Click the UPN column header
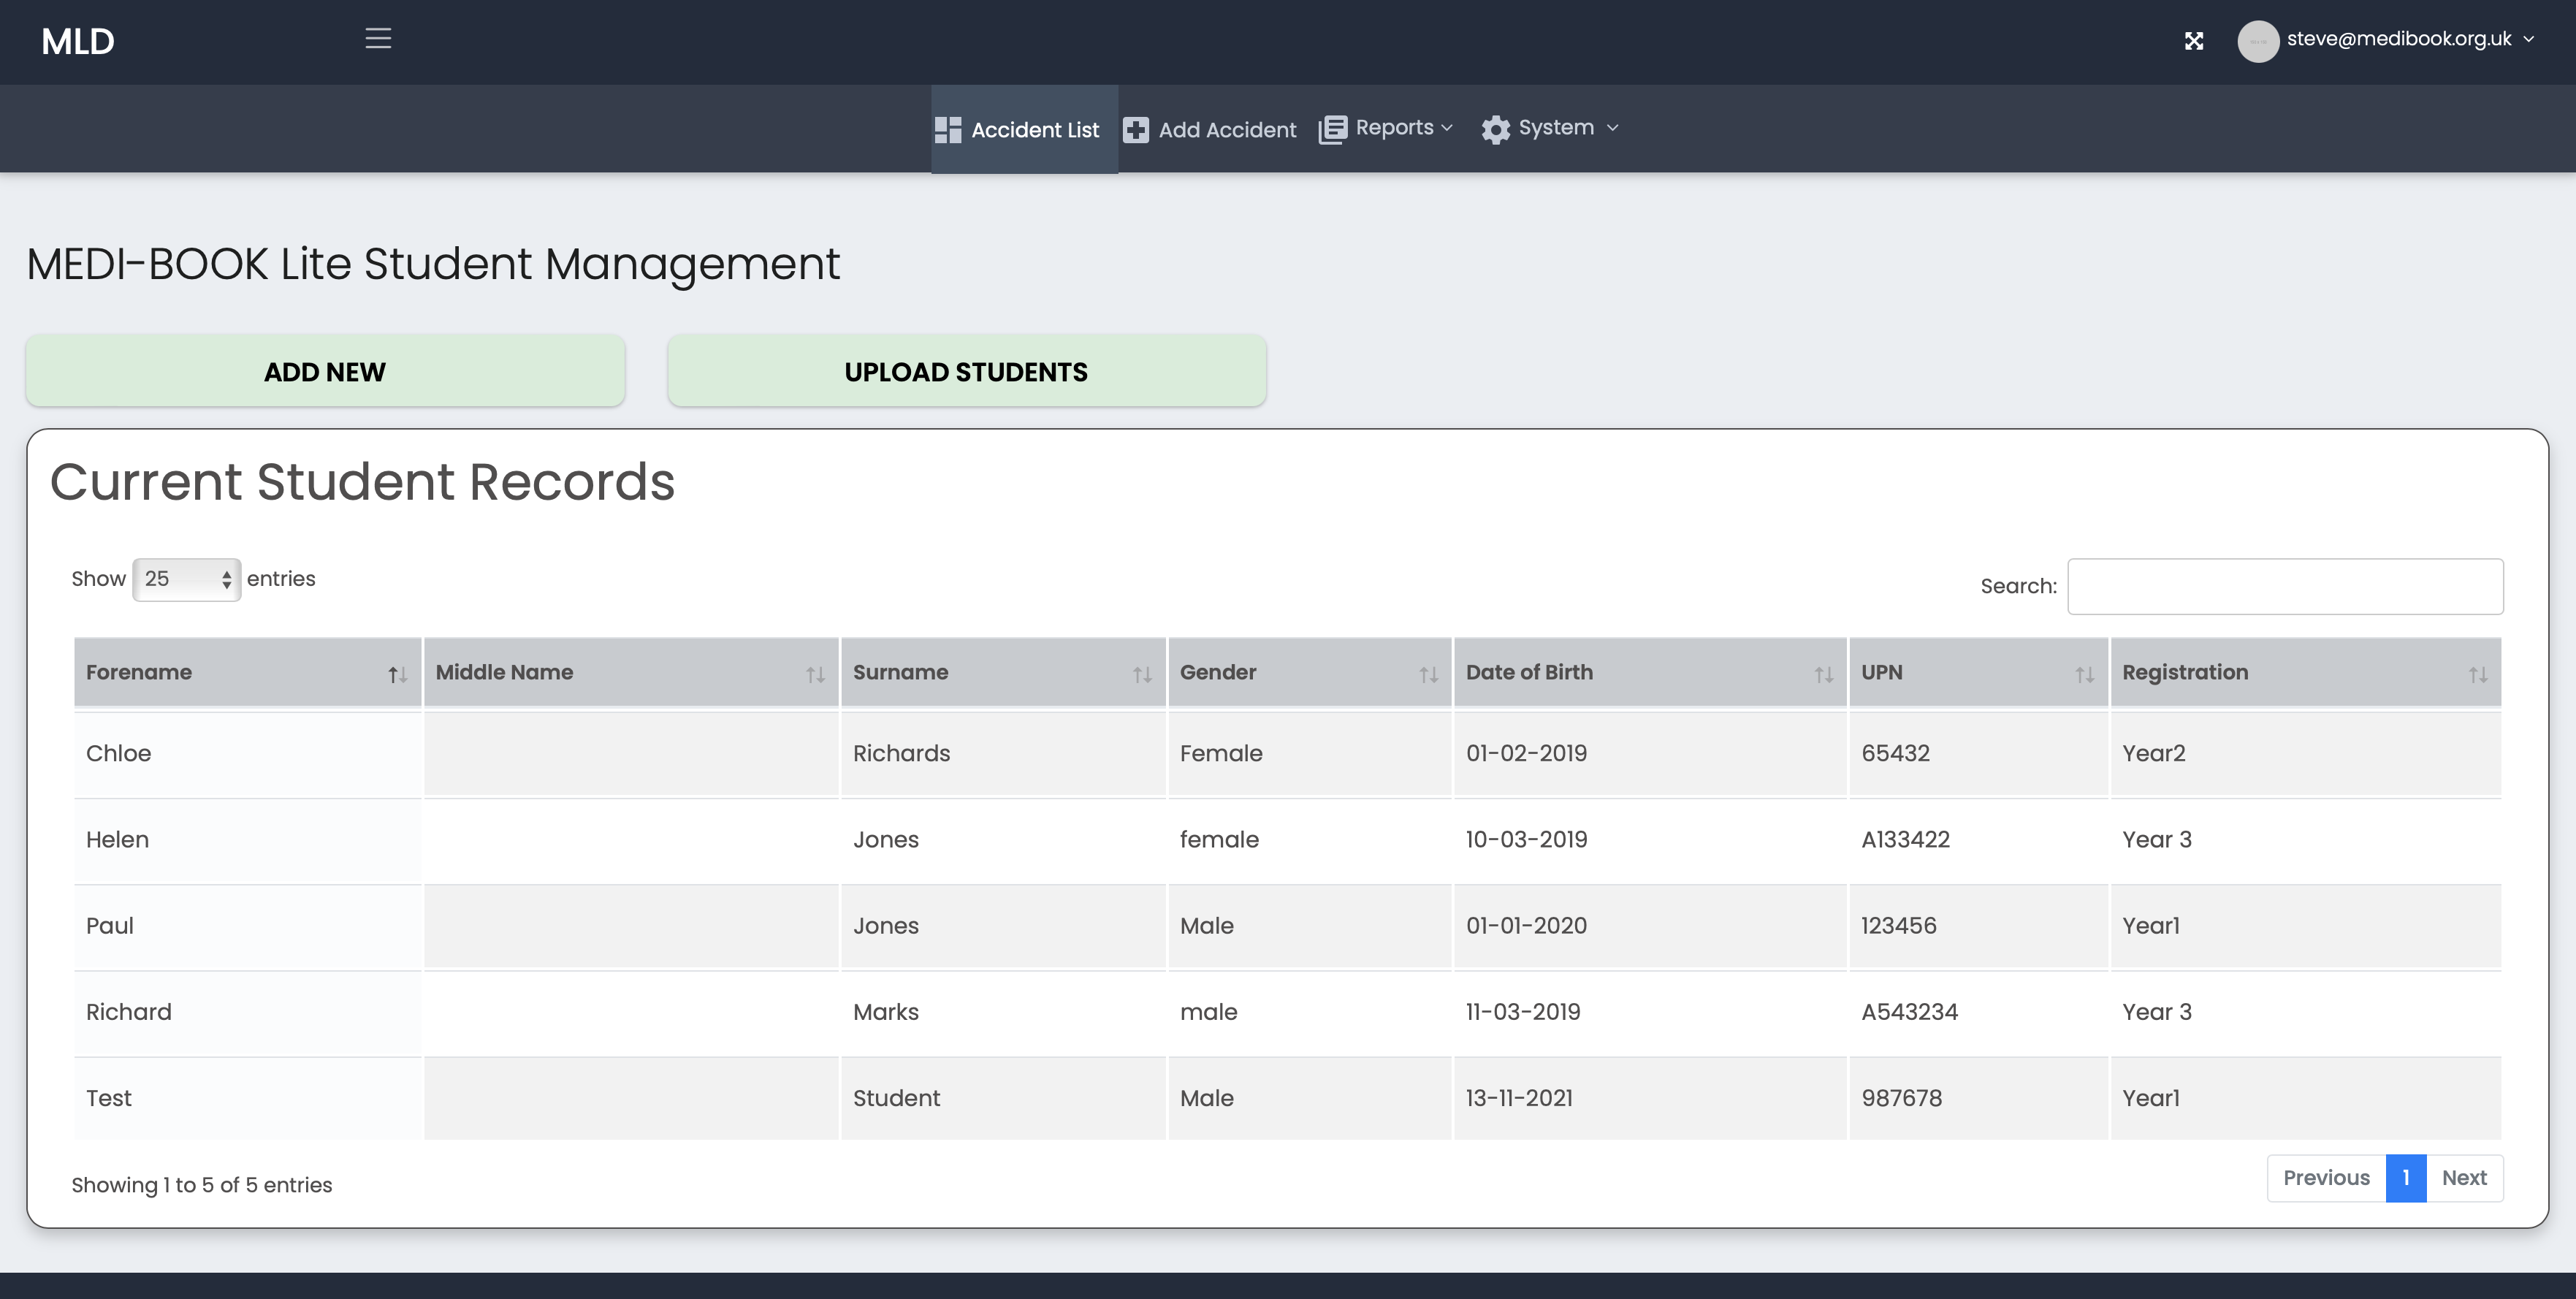The image size is (2576, 1299). [x=1979, y=672]
